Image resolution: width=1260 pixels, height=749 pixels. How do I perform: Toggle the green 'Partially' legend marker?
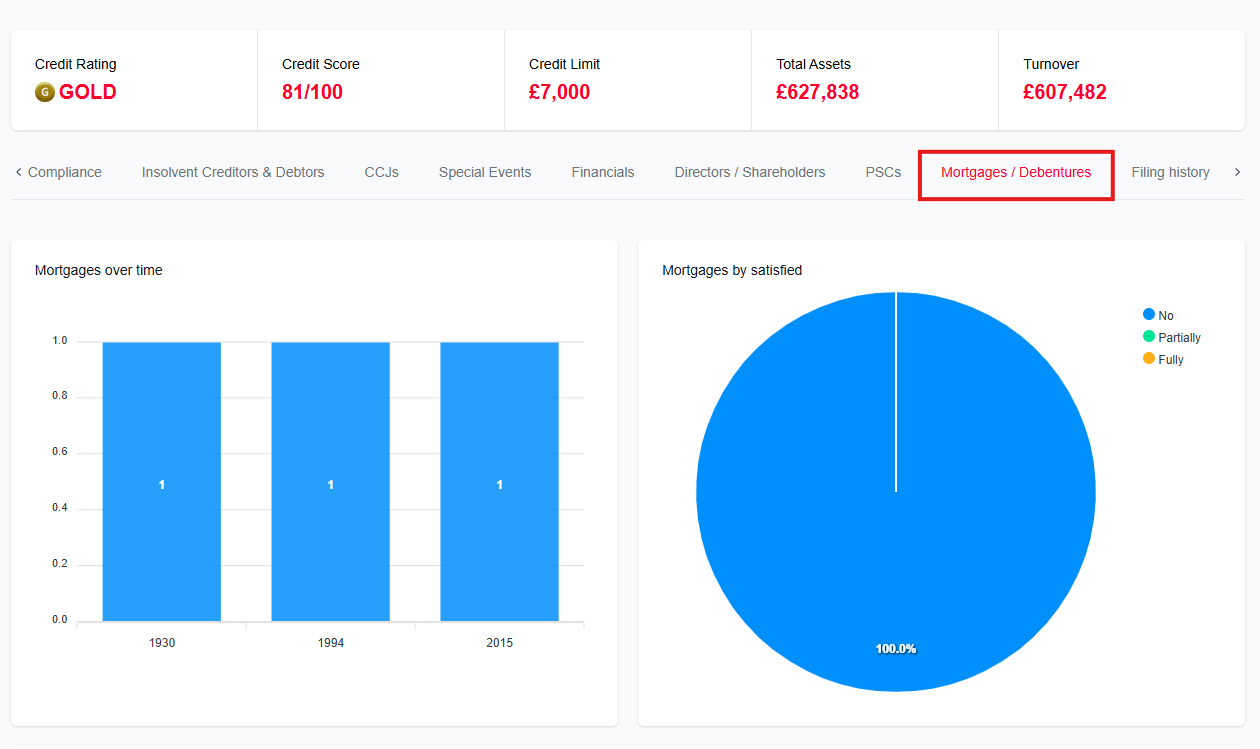click(x=1149, y=337)
